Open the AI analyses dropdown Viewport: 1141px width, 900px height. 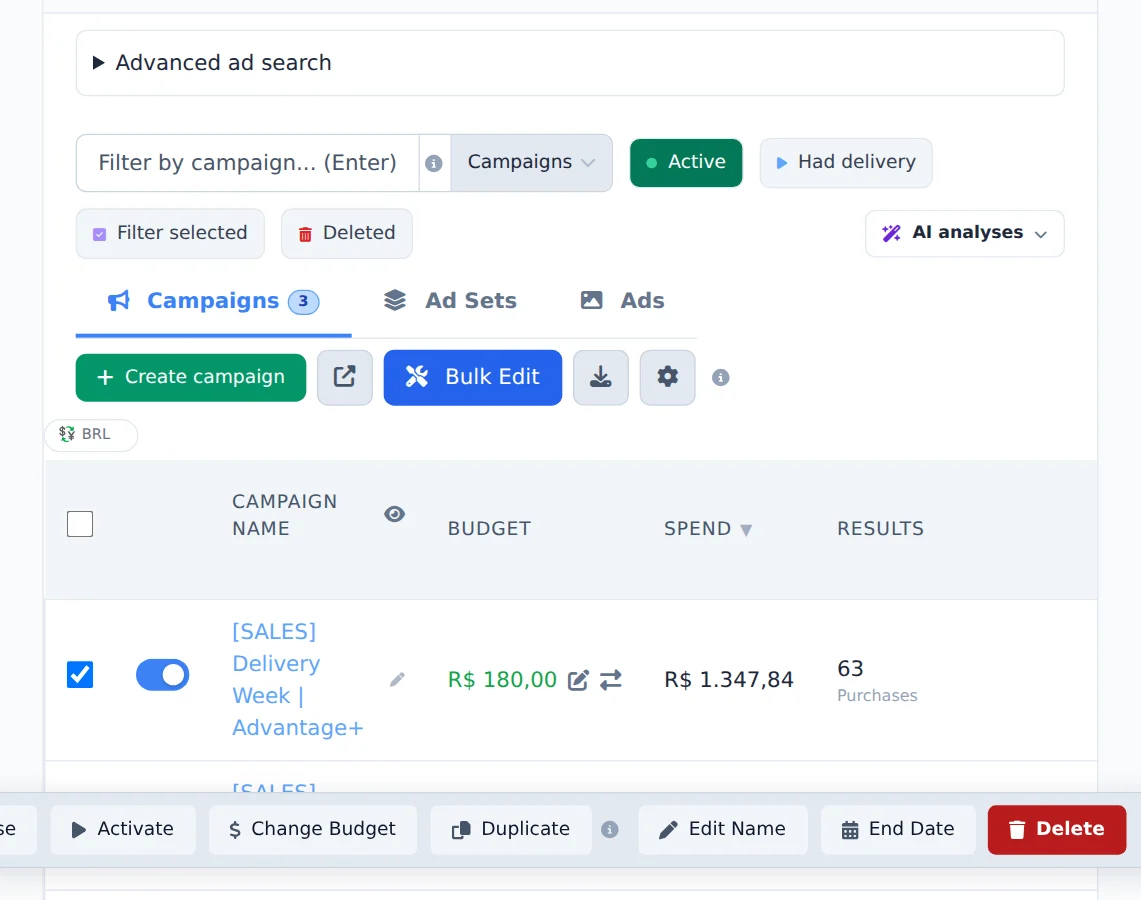964,233
